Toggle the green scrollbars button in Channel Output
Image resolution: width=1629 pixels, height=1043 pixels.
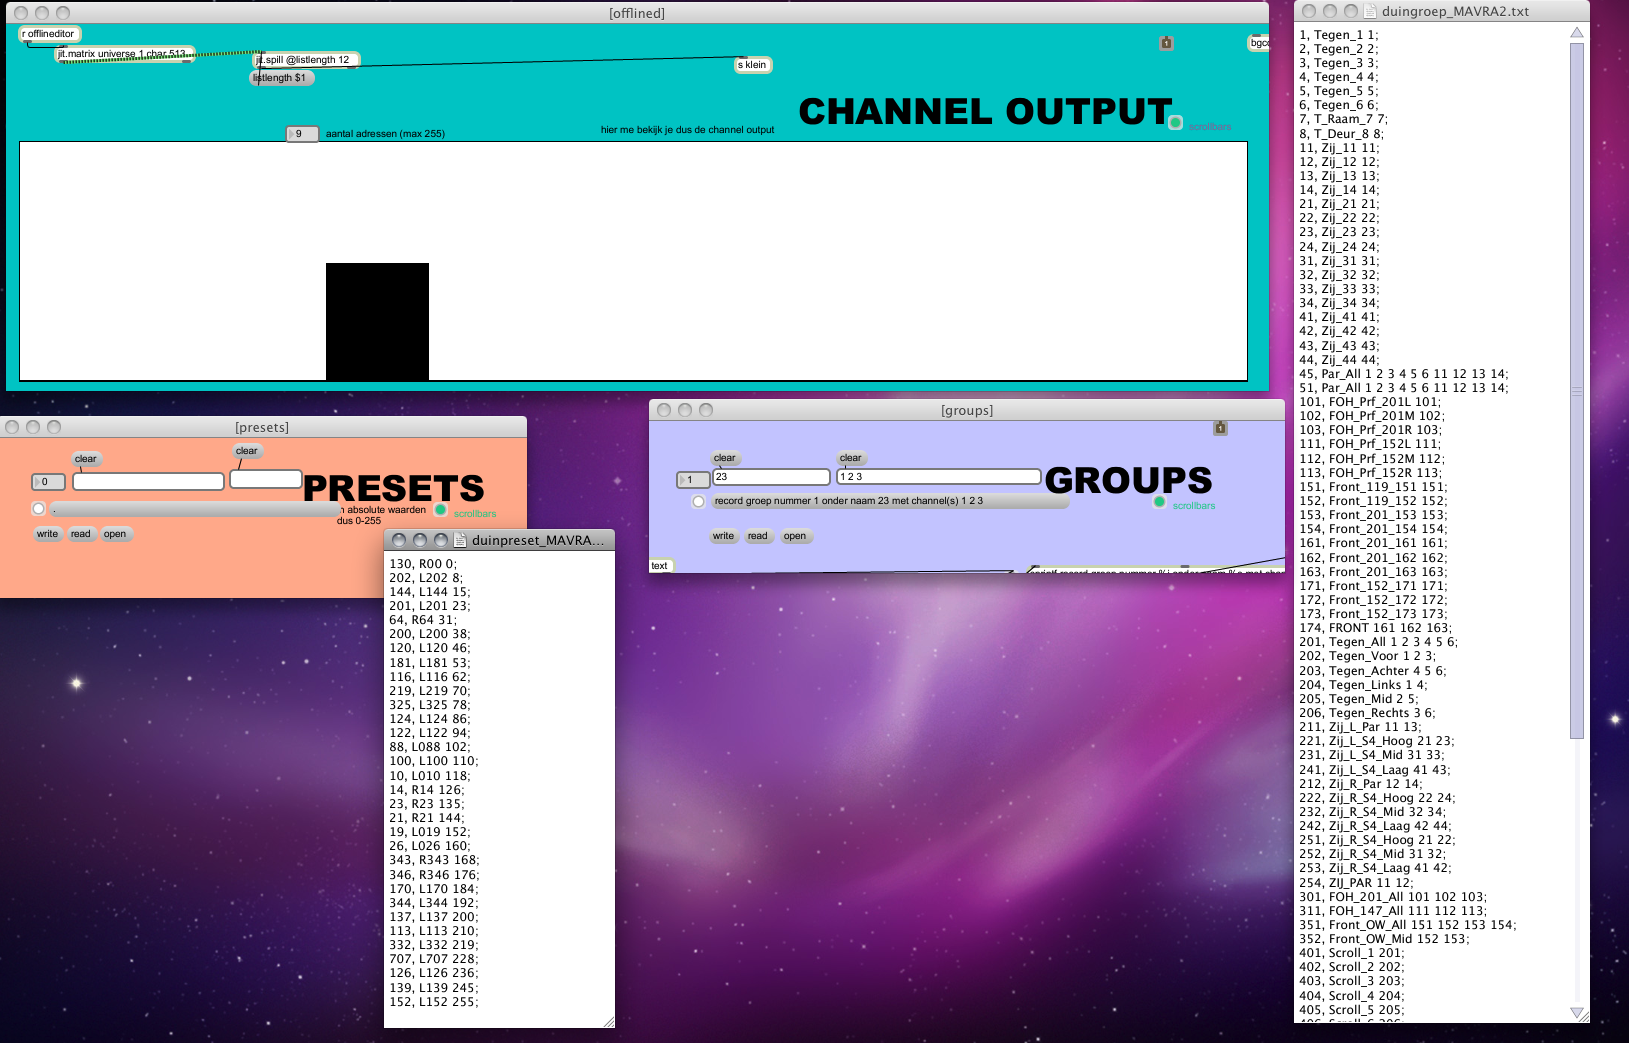1176,123
